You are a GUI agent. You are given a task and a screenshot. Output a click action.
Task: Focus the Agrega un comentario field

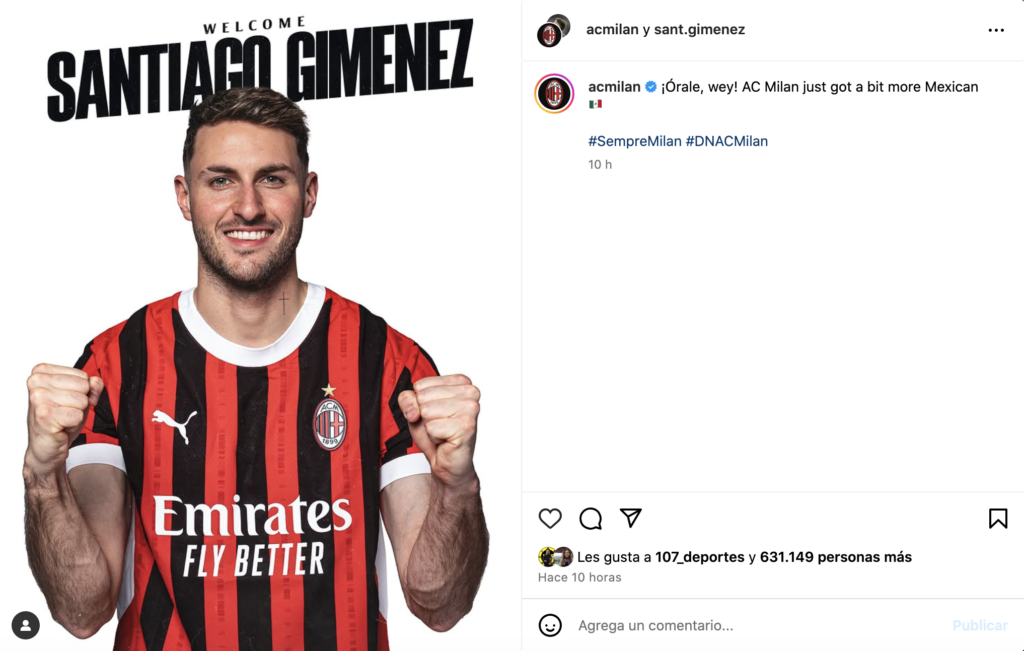click(758, 626)
